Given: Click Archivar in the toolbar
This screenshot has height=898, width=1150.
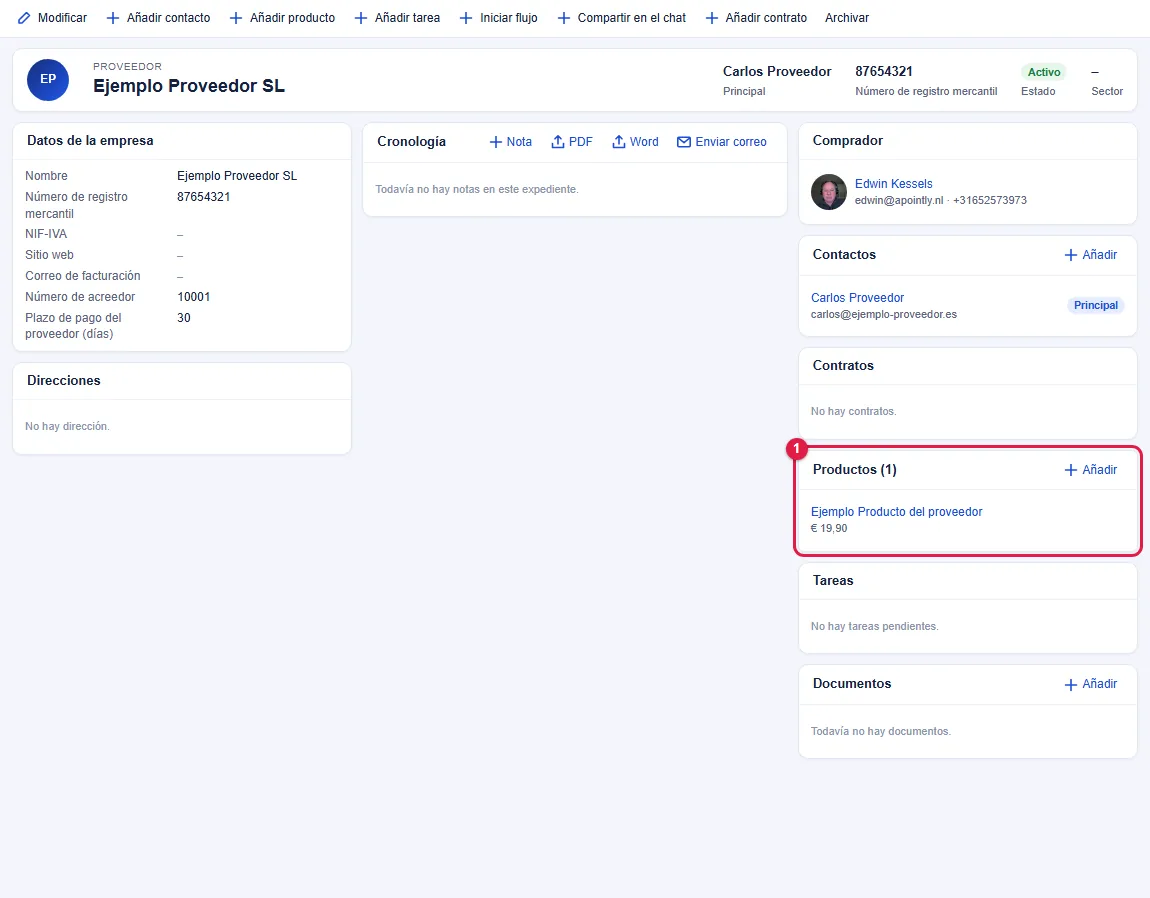Looking at the screenshot, I should [x=846, y=18].
